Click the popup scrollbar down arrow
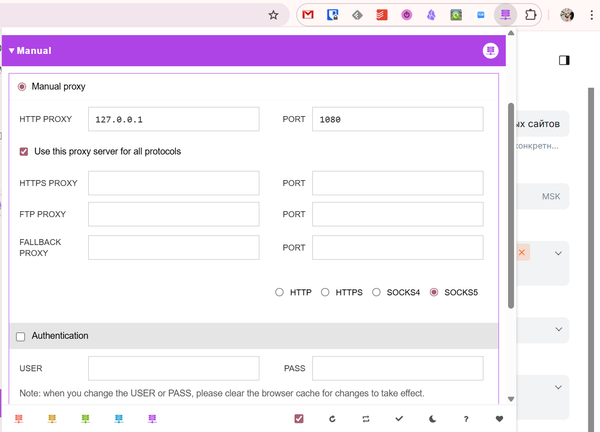The image size is (600, 432). [511, 399]
